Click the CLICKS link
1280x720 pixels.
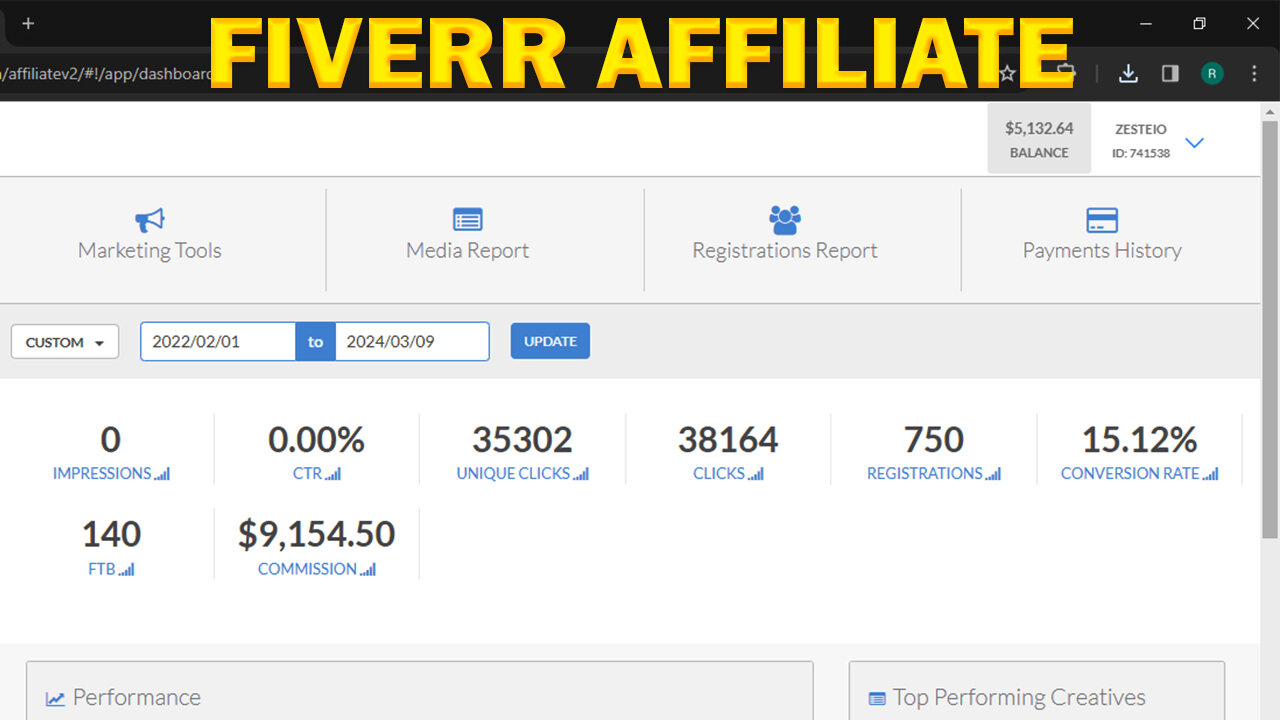click(x=719, y=474)
